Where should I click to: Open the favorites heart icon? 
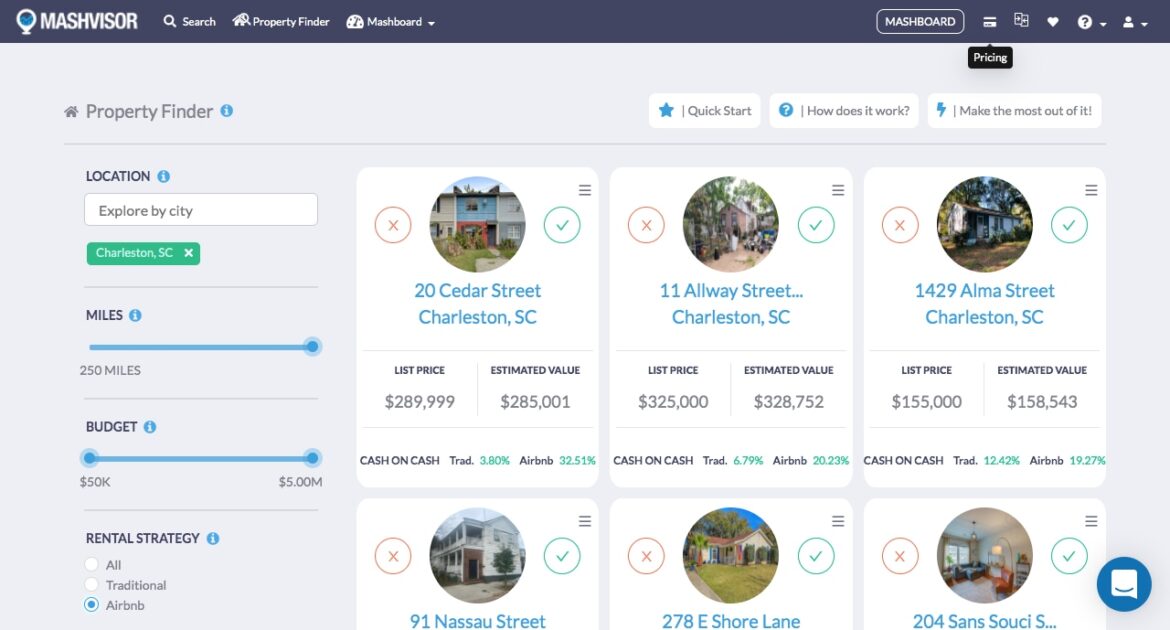[x=1052, y=22]
